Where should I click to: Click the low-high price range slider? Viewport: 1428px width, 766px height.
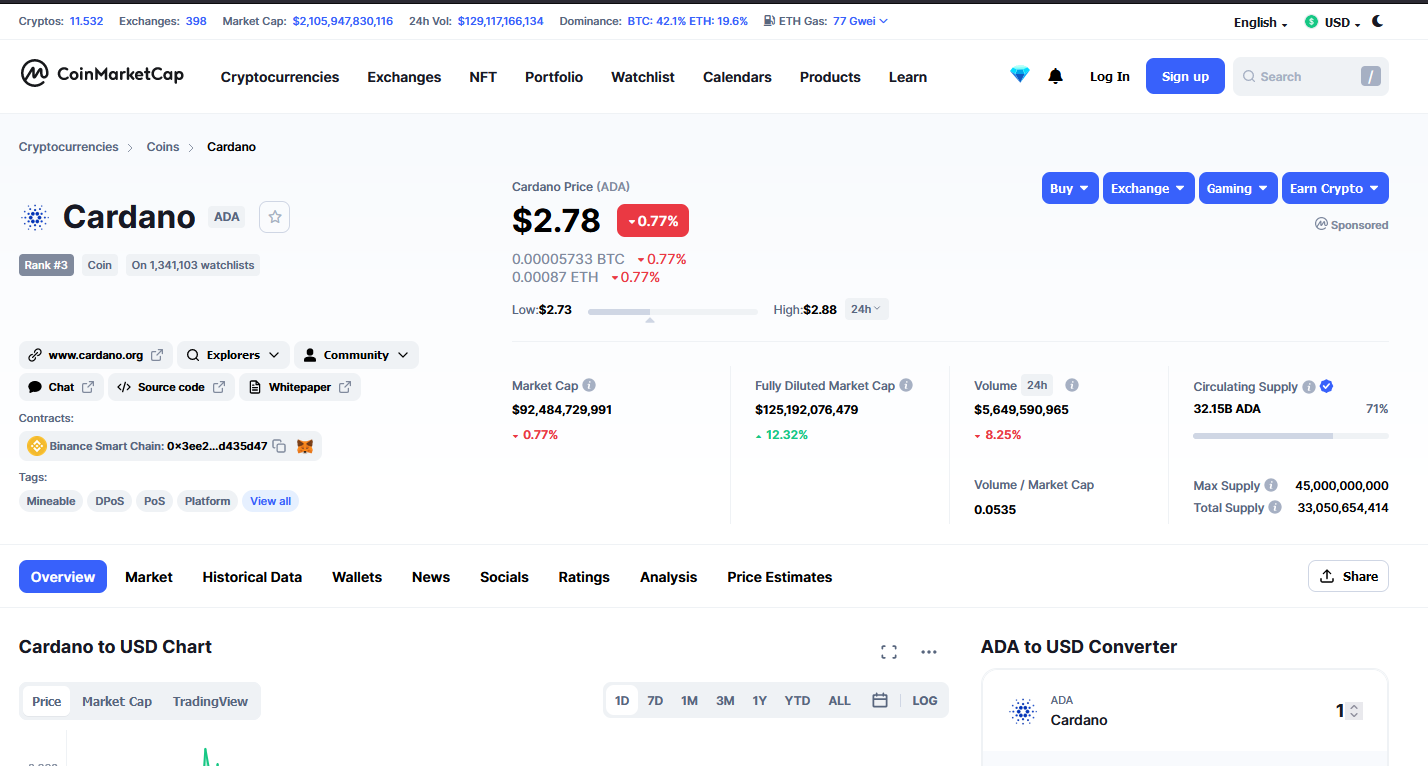672,312
